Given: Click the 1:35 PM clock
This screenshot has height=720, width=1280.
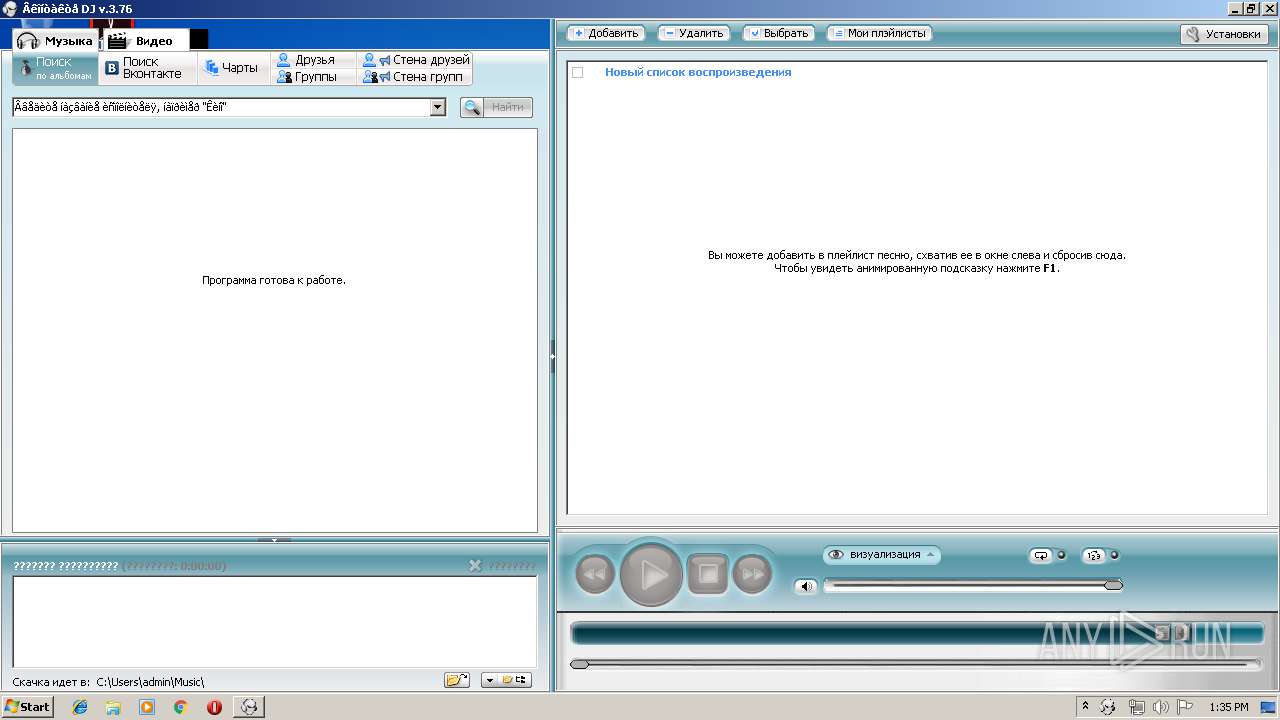Looking at the screenshot, I should coord(1228,707).
